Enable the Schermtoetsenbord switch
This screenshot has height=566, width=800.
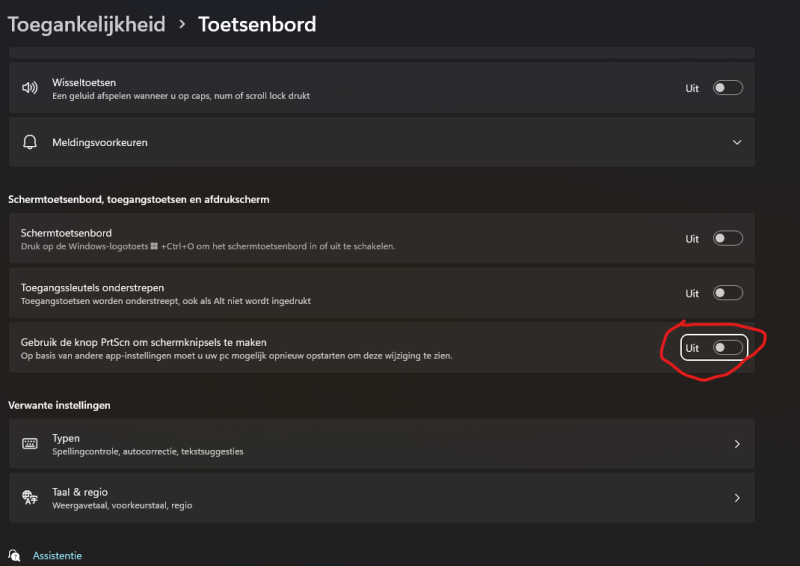coord(727,239)
